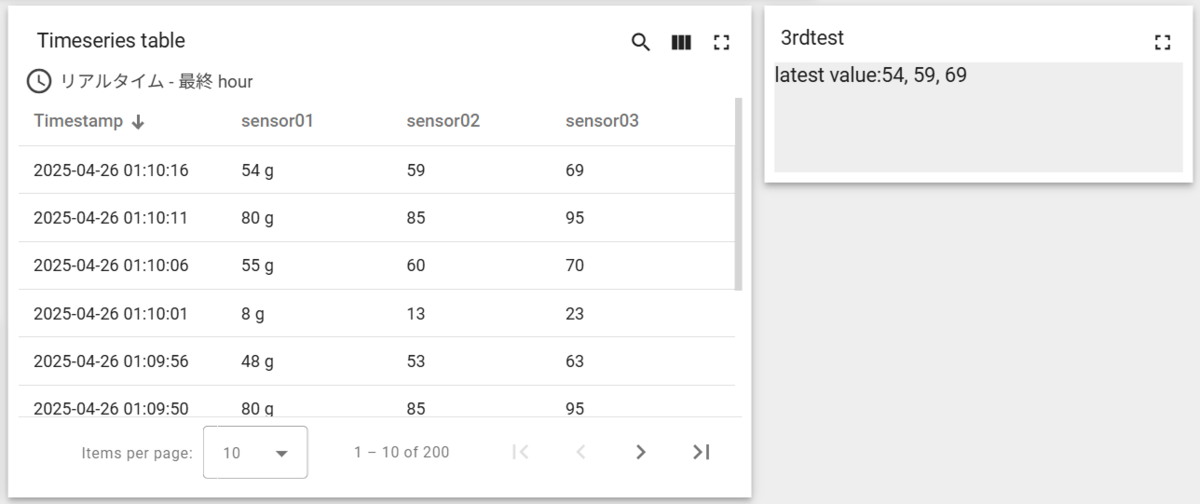The image size is (1200, 504).
Task: Sort by sensor01 column header
Action: tap(277, 121)
